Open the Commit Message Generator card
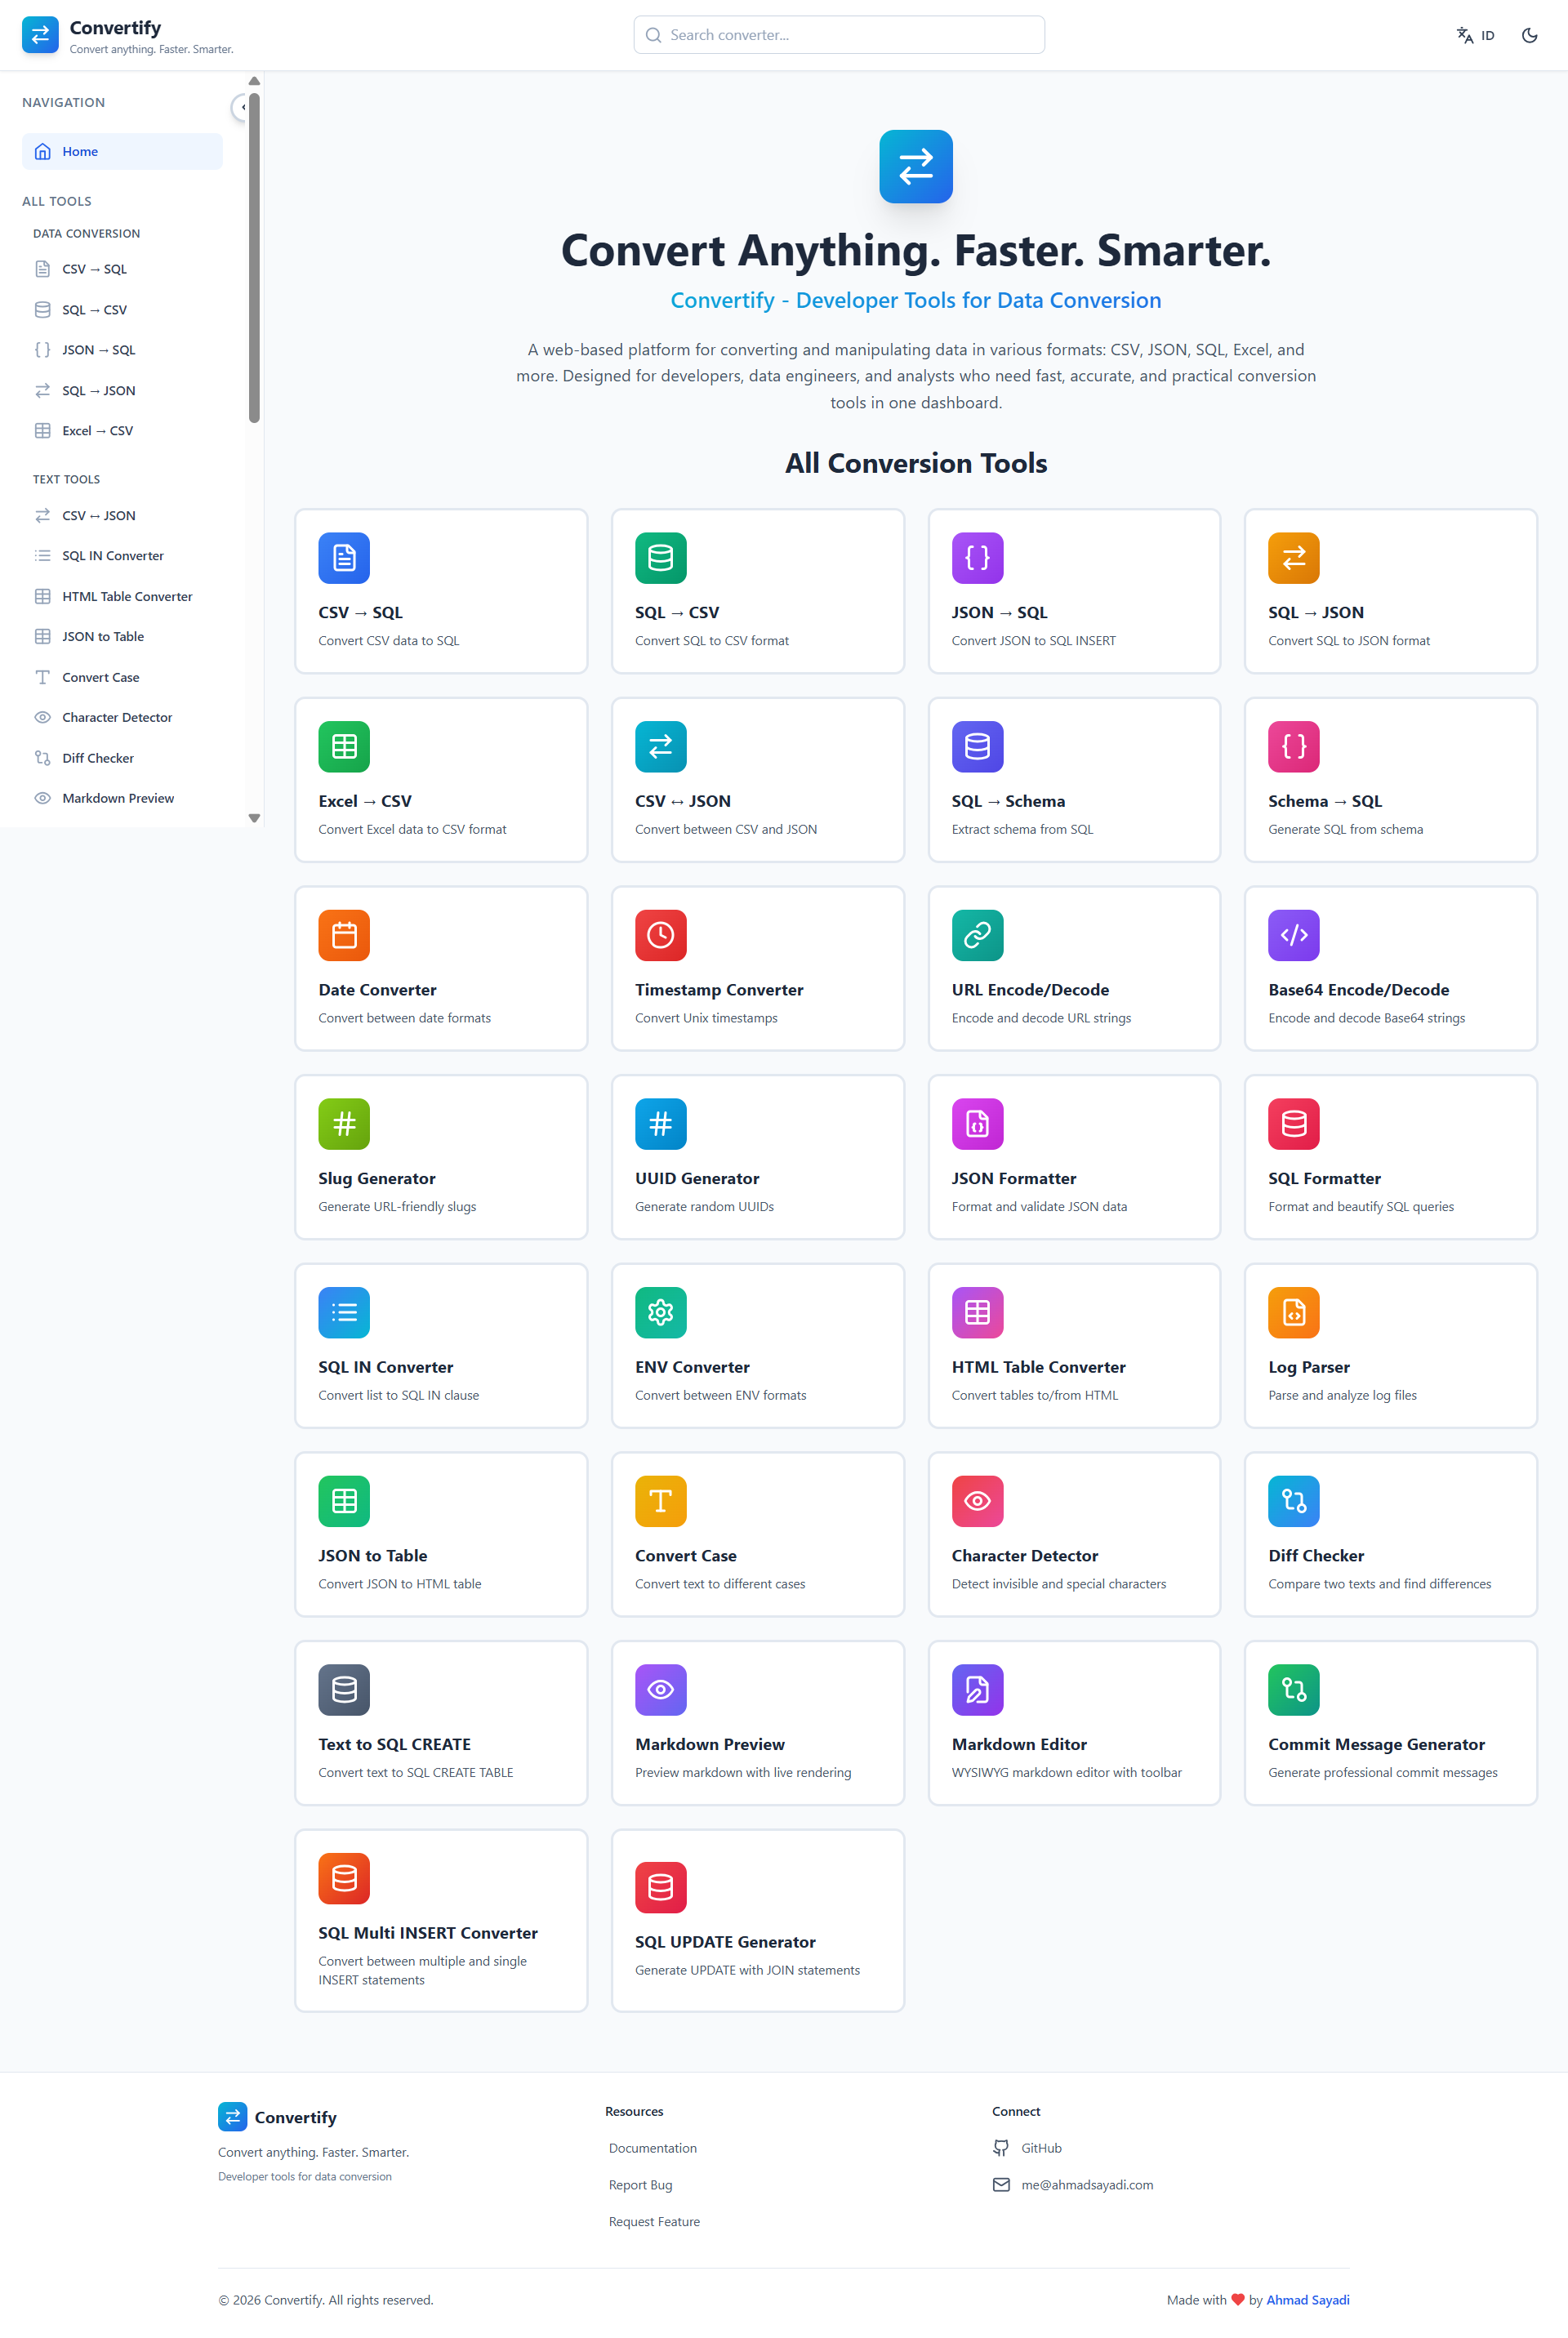The height and width of the screenshot is (2338, 1568). [x=1390, y=1723]
